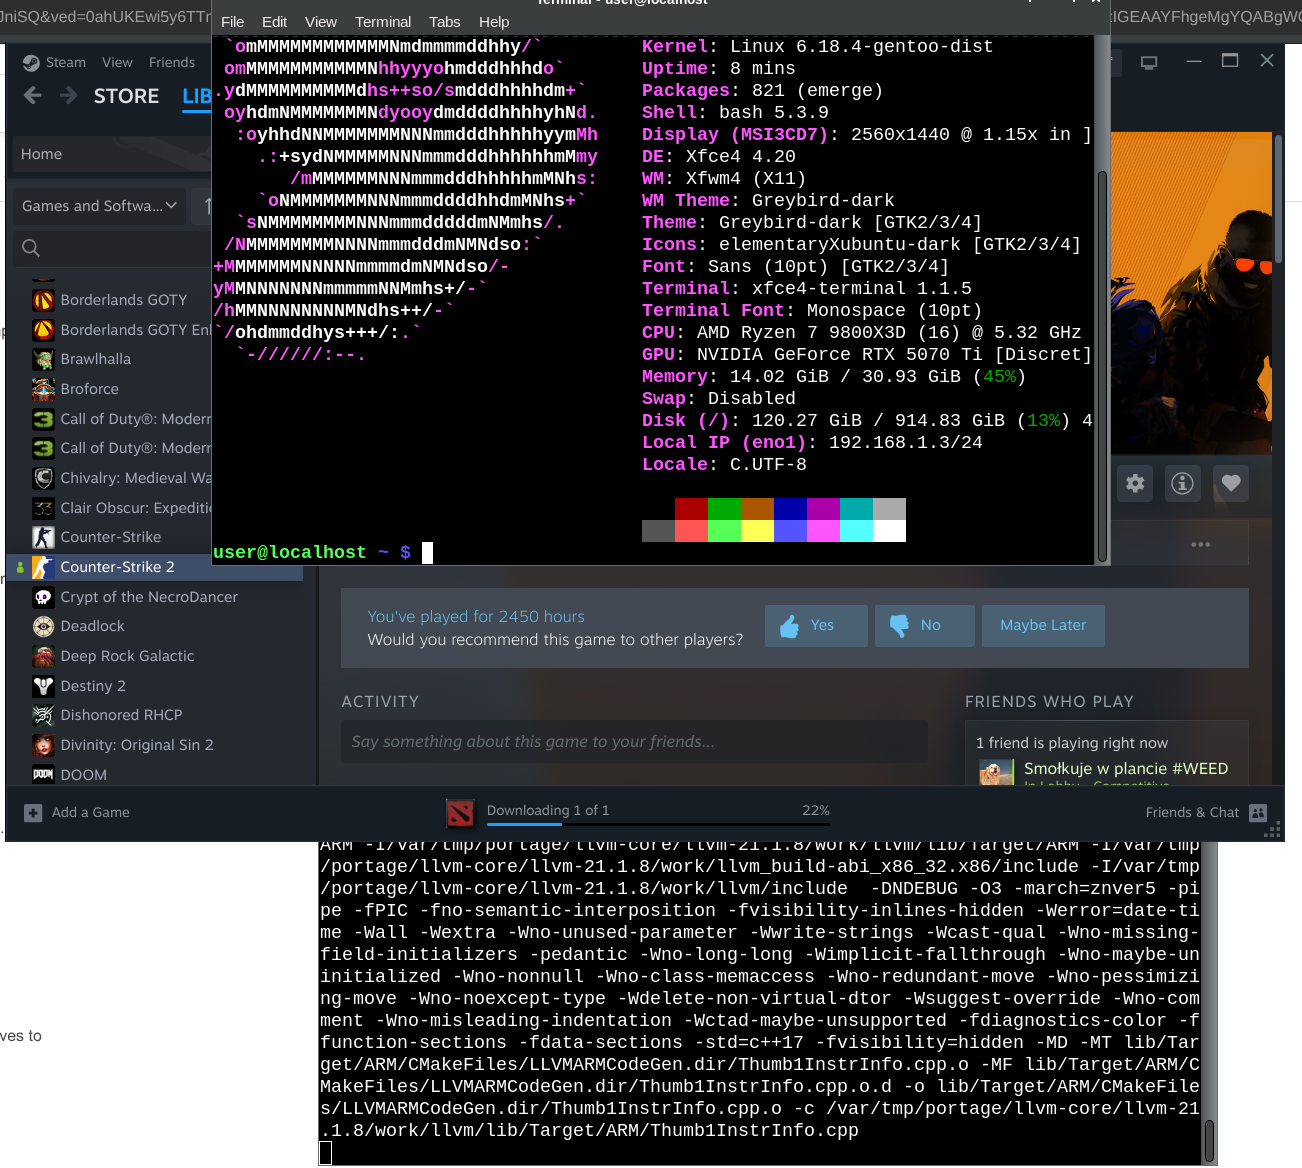Go back with the Steam back arrow
1302x1168 pixels.
click(x=33, y=96)
